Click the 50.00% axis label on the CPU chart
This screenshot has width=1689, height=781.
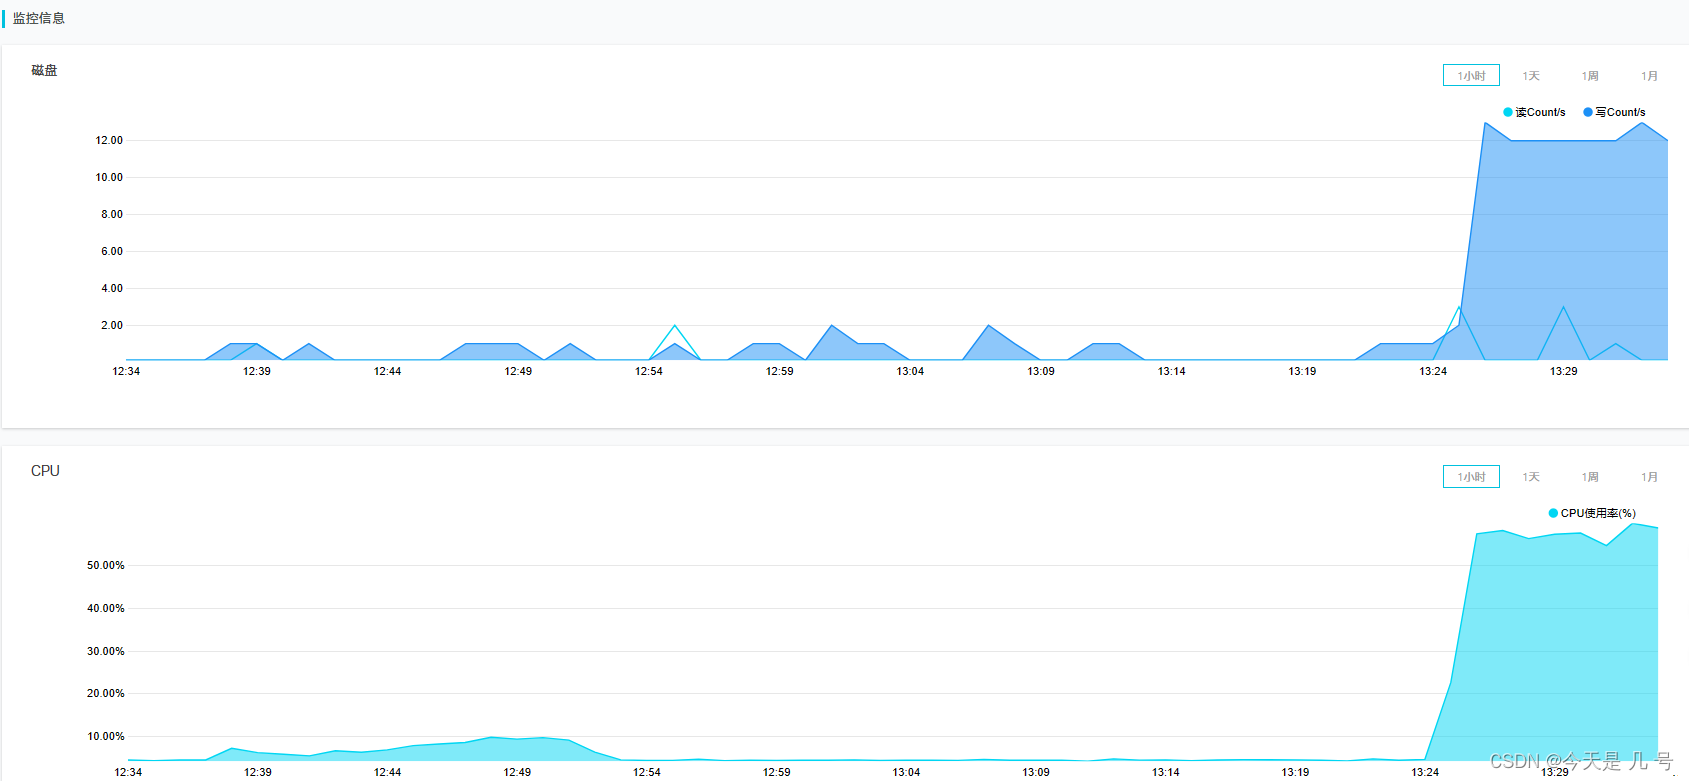point(106,565)
